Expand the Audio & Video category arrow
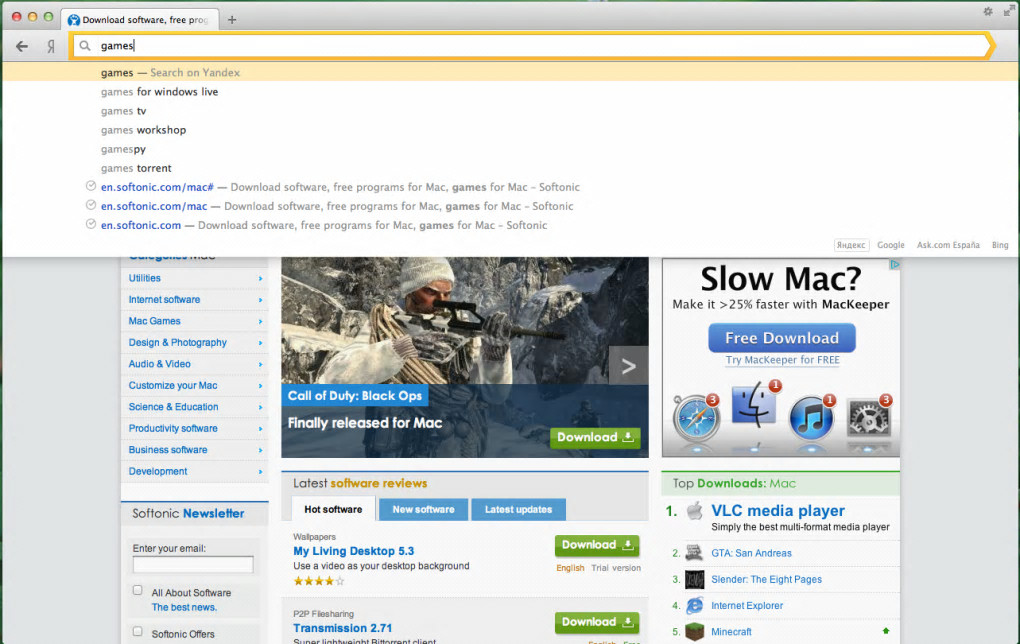The image size is (1020, 644). [260, 364]
